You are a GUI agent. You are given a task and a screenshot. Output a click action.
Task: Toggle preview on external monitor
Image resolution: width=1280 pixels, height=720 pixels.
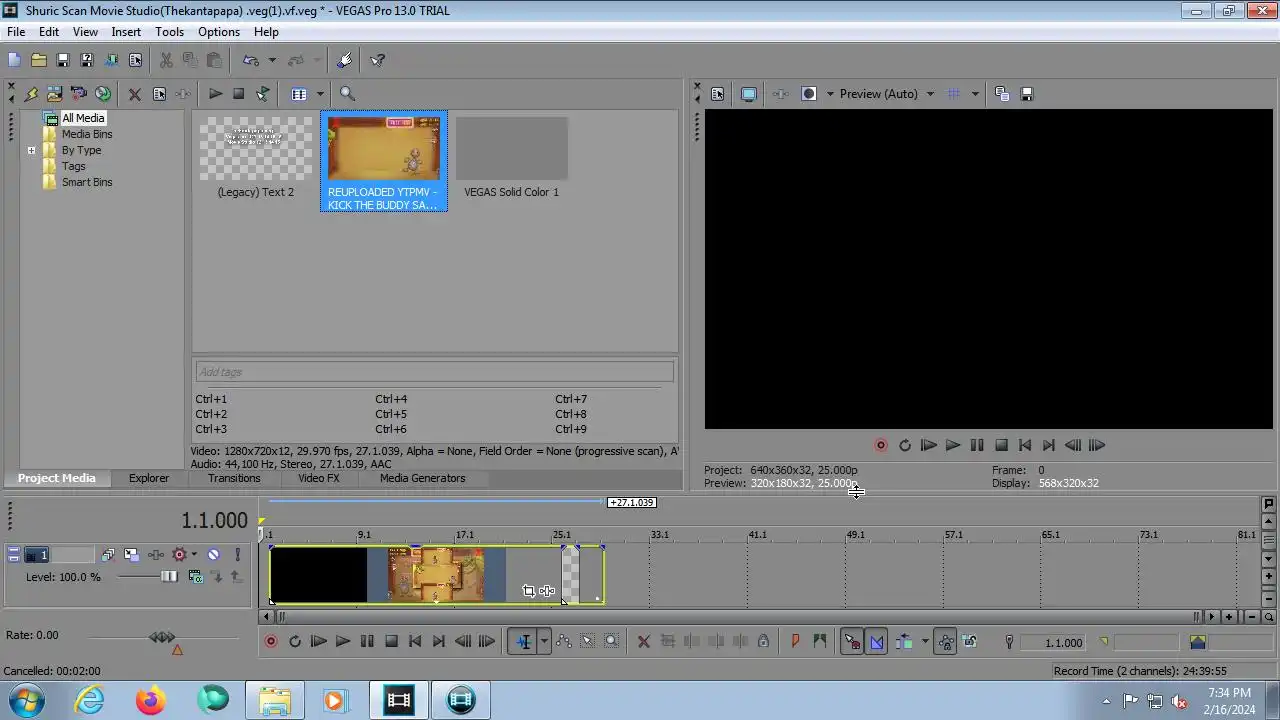point(748,94)
